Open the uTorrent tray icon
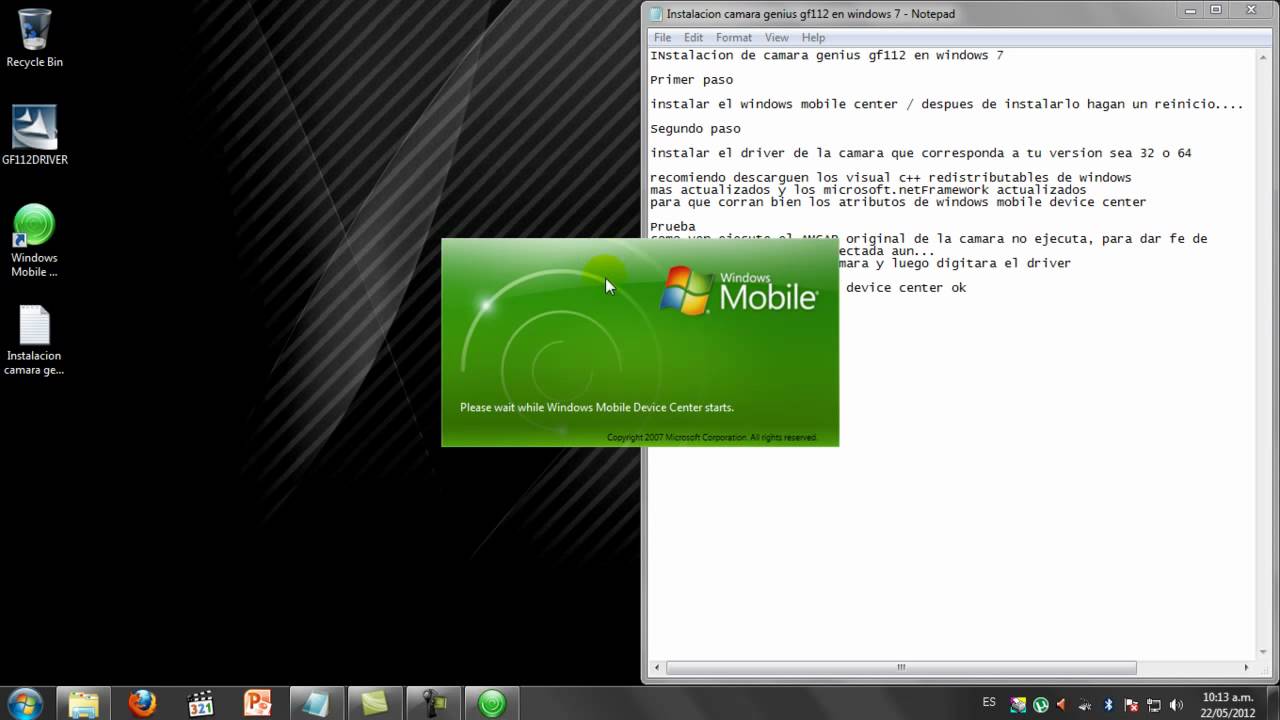This screenshot has width=1280, height=720. click(x=1041, y=705)
